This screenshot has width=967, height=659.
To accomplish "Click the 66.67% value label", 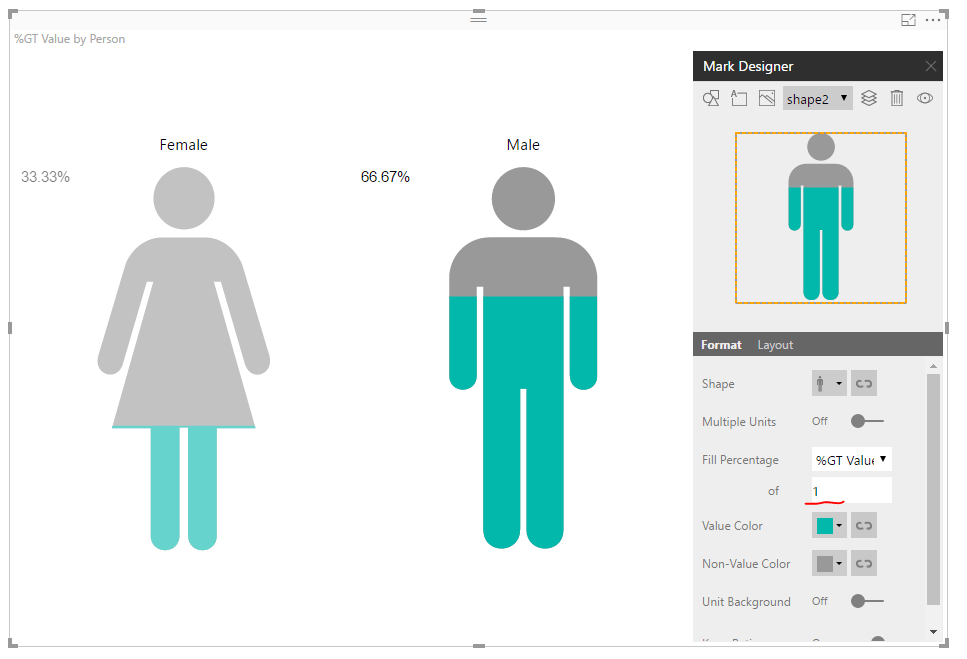I will (385, 177).
